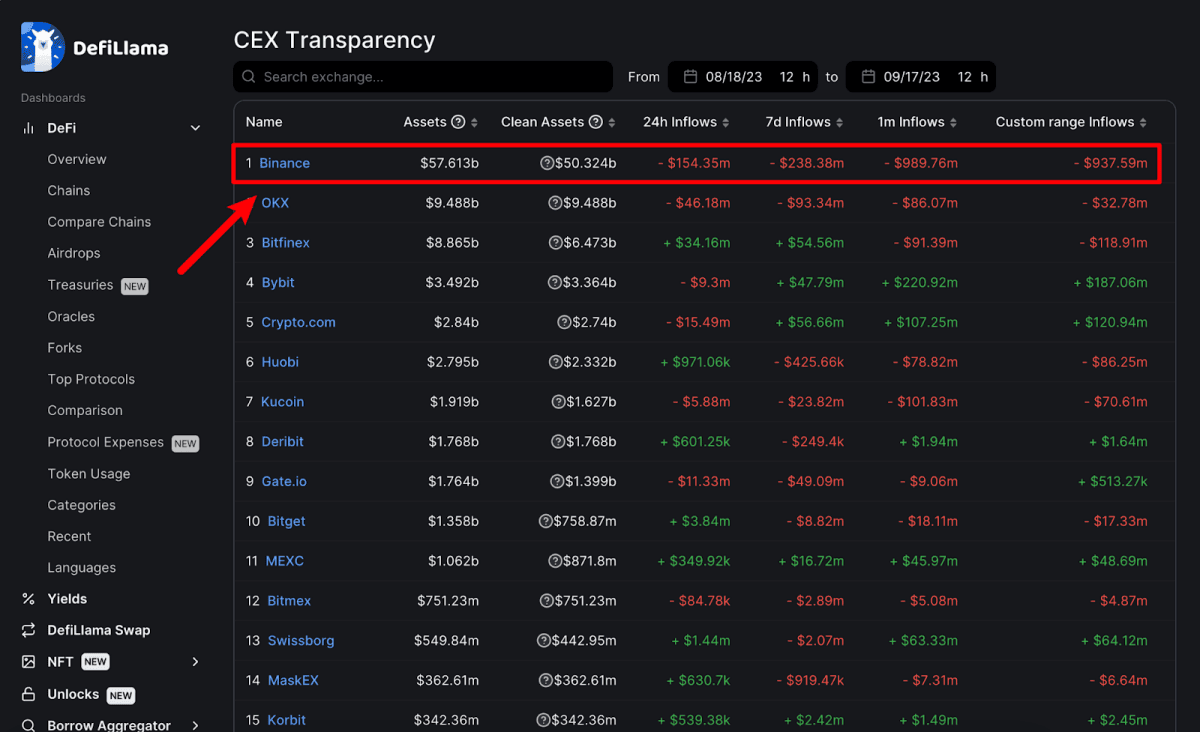The height and width of the screenshot is (732, 1200).
Task: Expand the Borrow Aggregator section
Action: pyautogui.click(x=195, y=725)
